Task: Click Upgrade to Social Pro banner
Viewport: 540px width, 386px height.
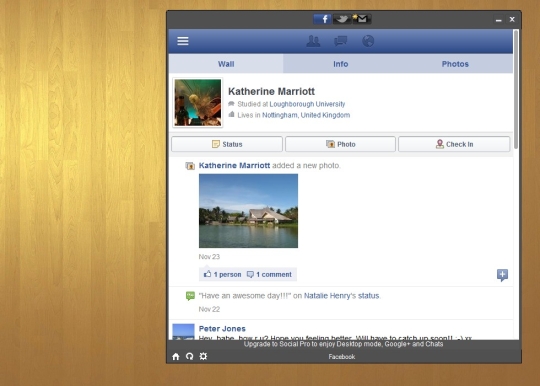Action: pos(343,344)
